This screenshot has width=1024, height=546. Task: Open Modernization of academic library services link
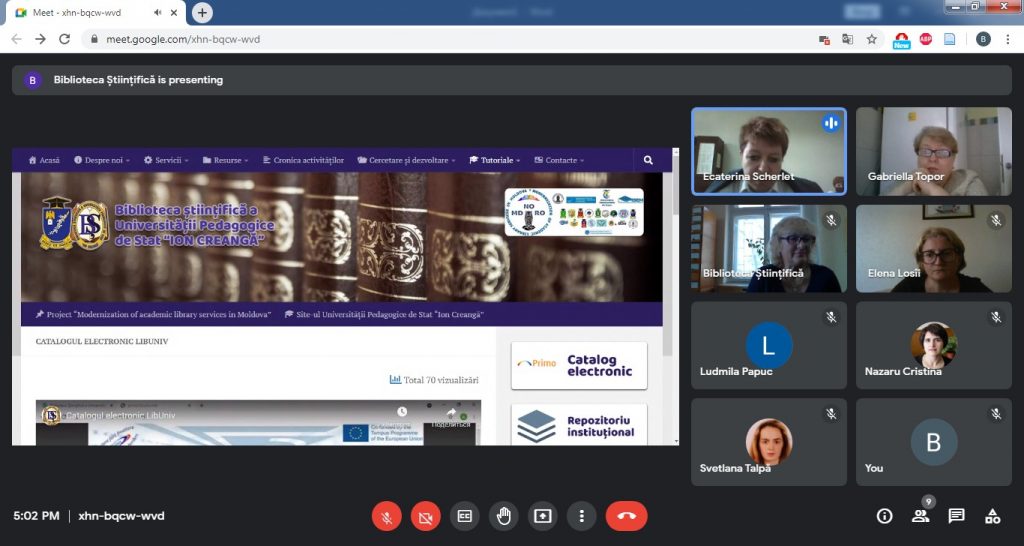(x=153, y=314)
